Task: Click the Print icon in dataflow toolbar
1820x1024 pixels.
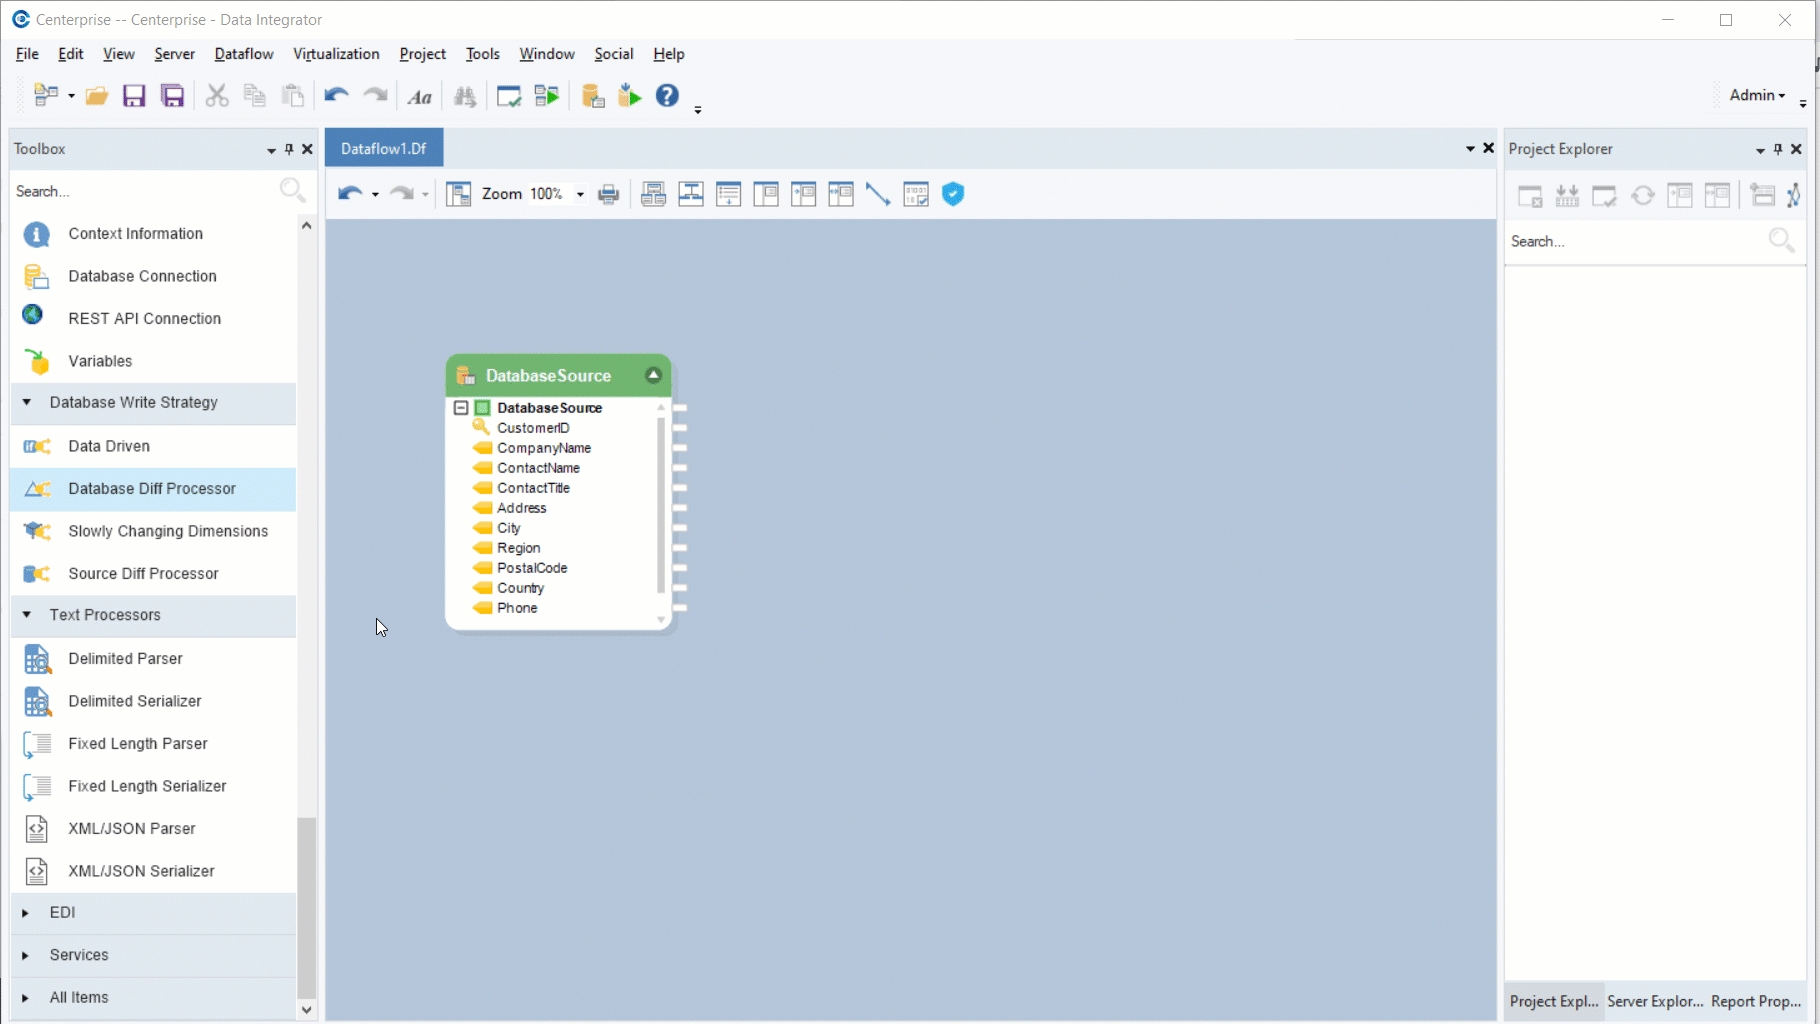Action: tap(608, 194)
